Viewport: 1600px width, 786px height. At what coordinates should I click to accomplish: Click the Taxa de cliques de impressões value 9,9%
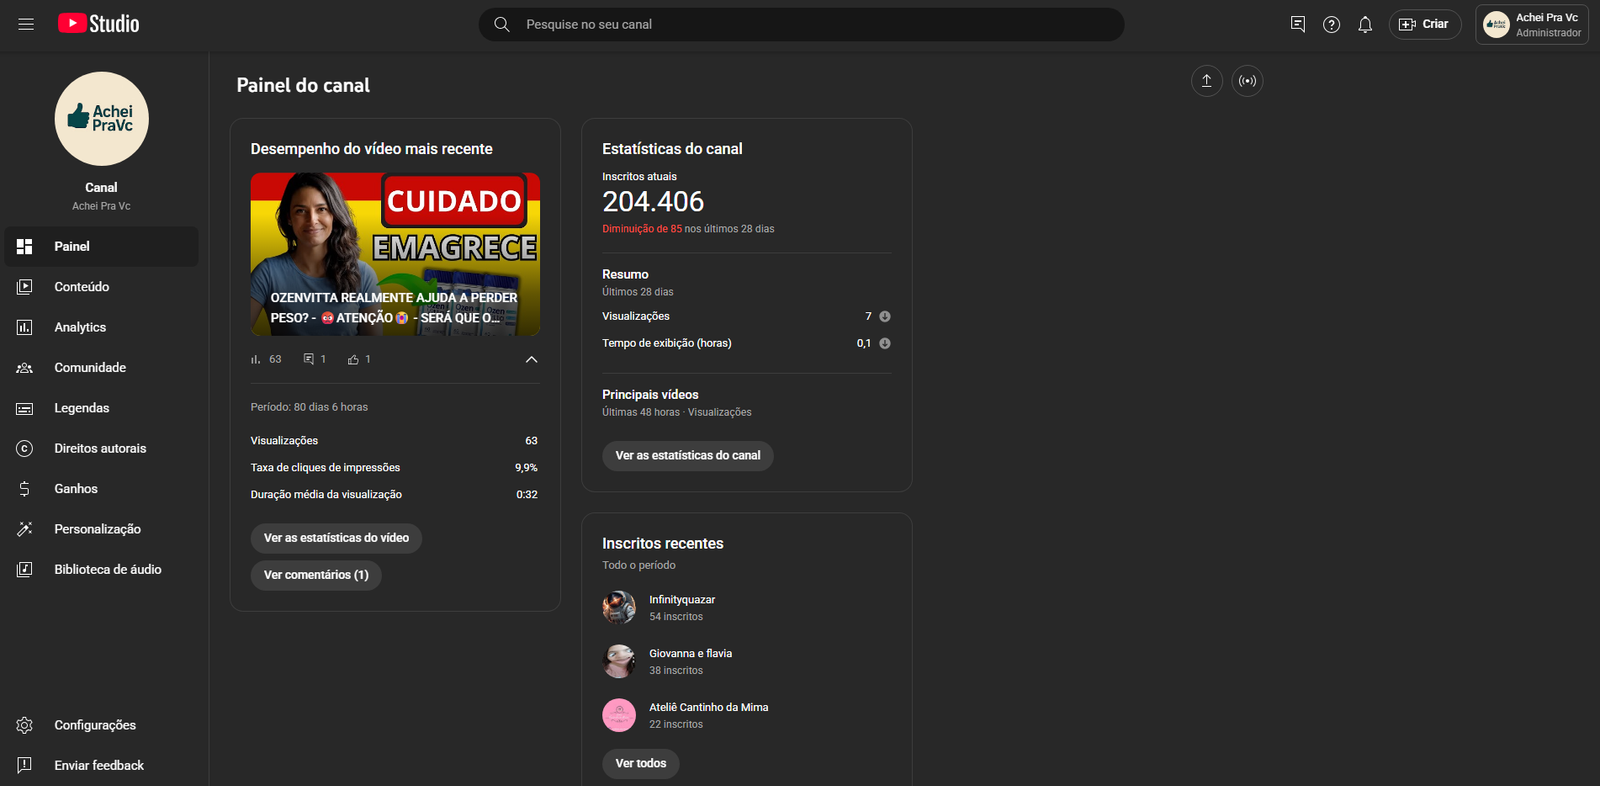point(526,468)
